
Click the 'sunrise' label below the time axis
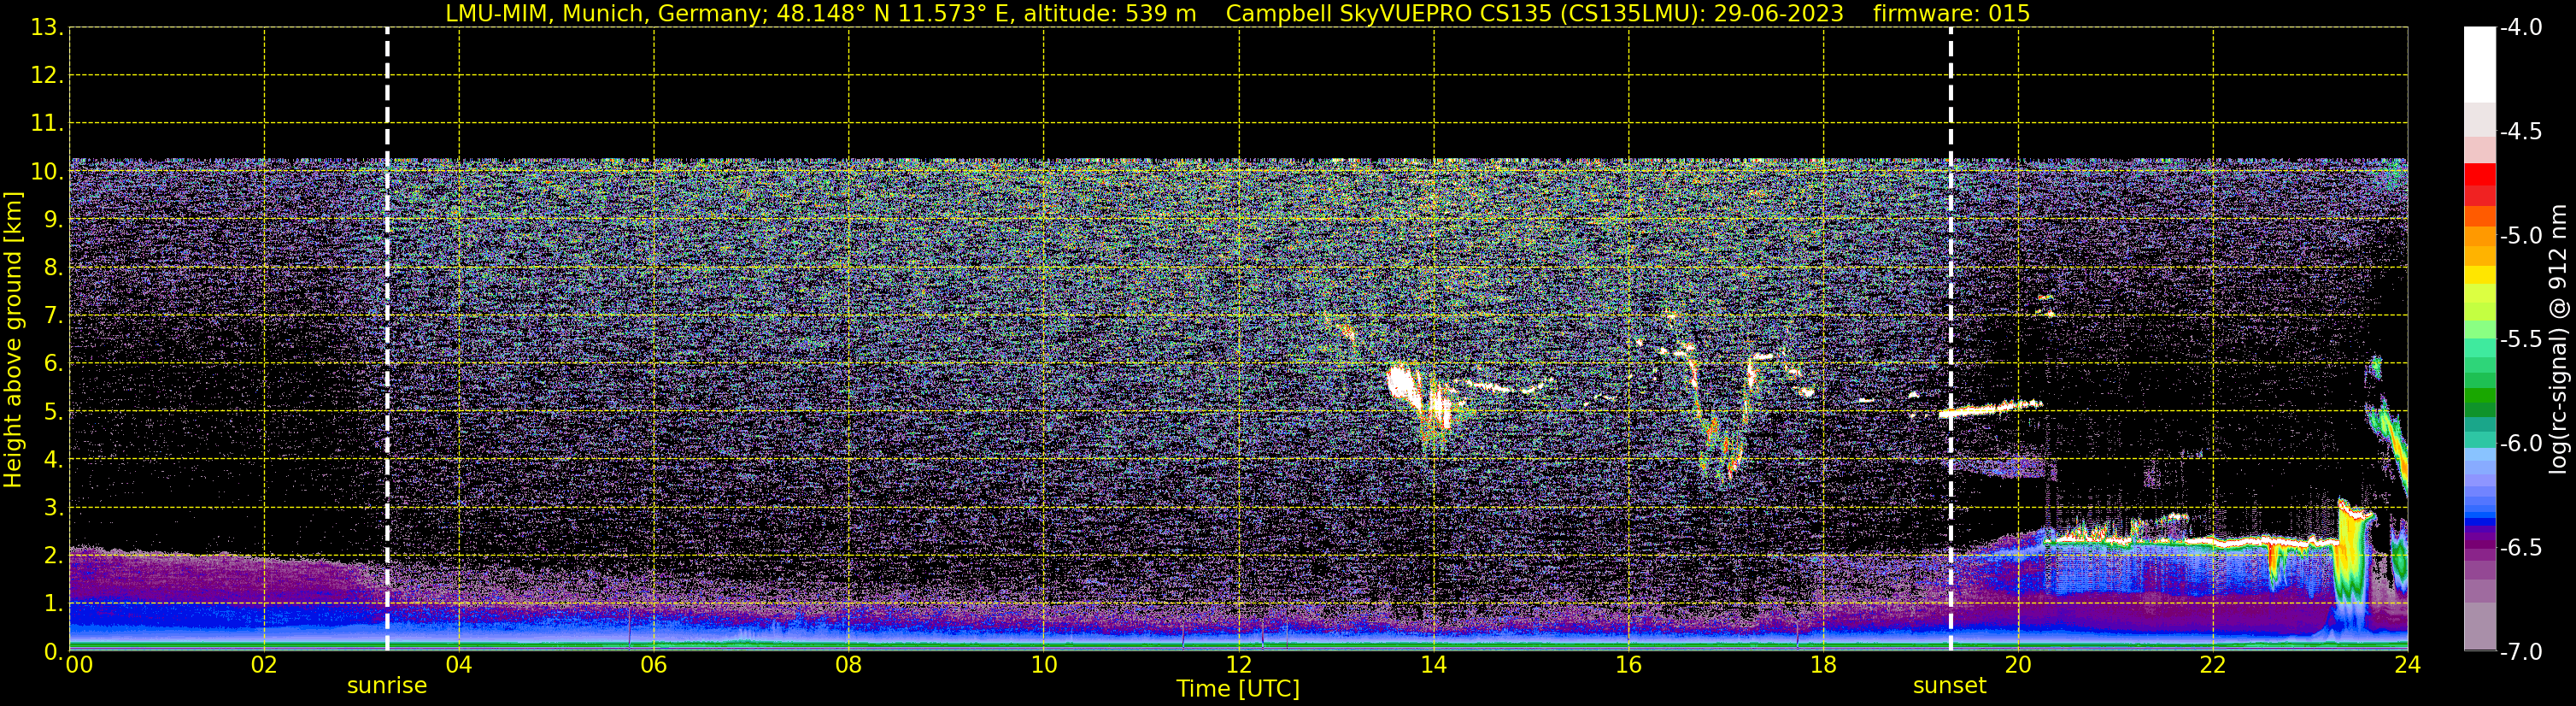[387, 686]
